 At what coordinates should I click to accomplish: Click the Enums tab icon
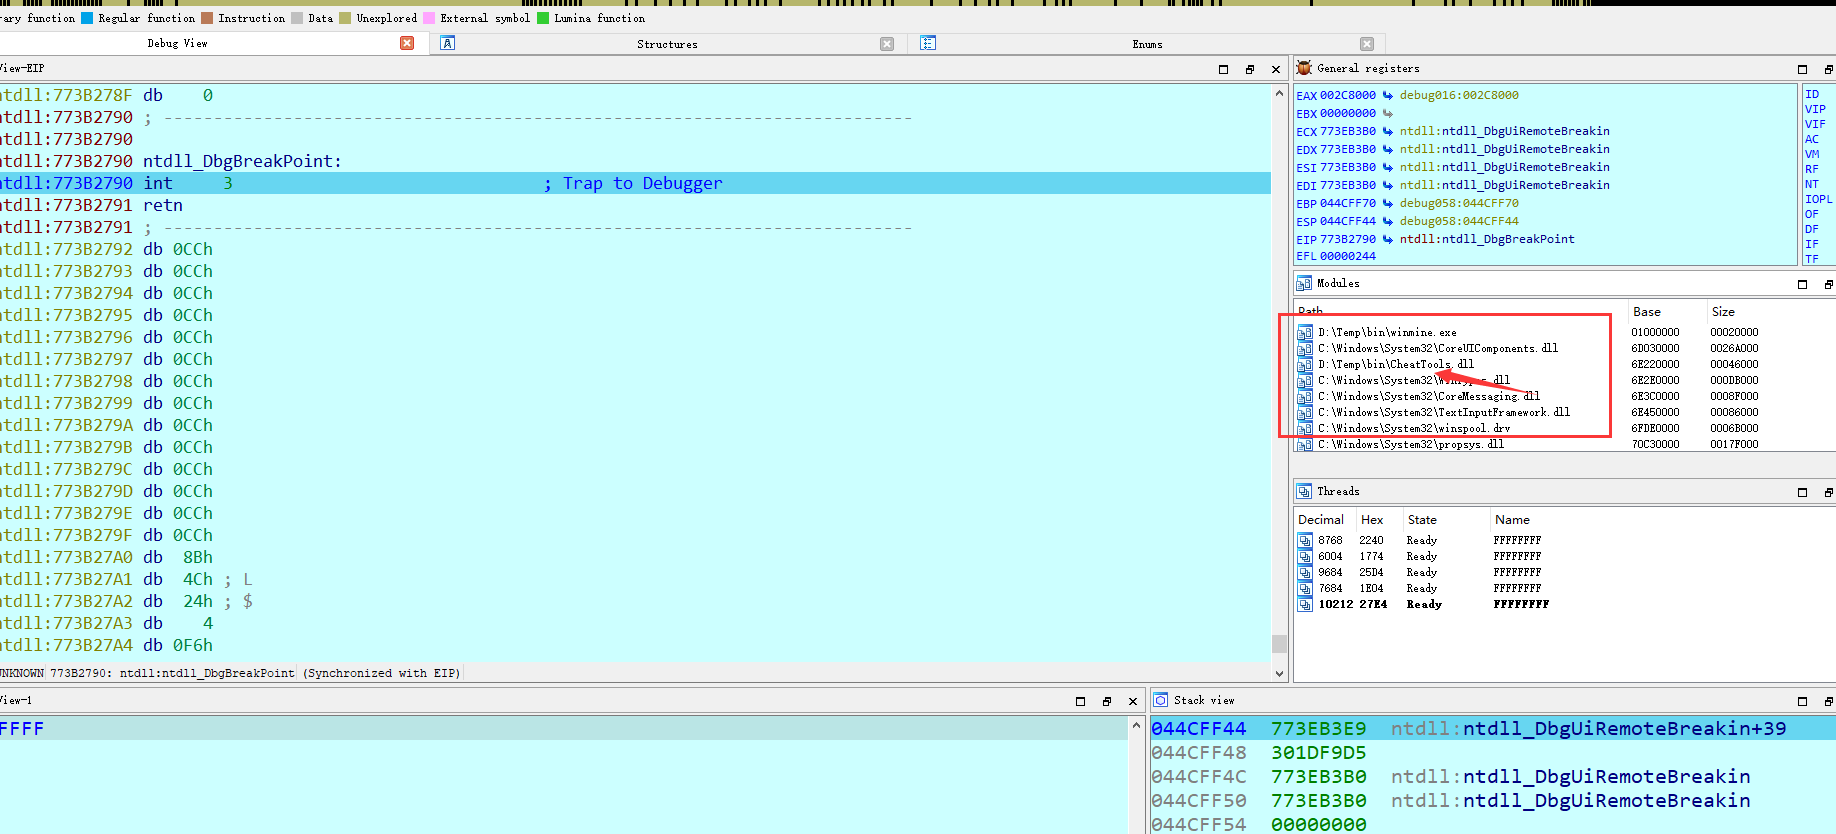click(928, 43)
